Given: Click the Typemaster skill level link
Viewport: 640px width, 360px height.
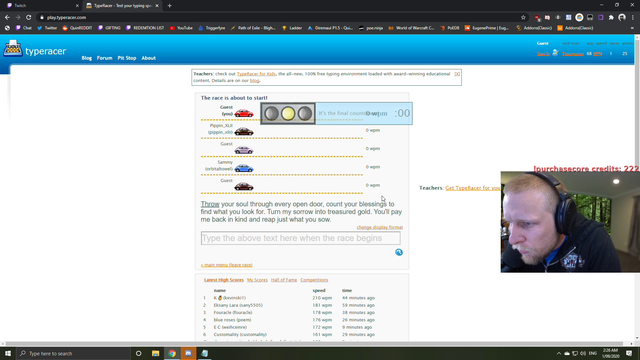Looking at the screenshot, I should click(573, 54).
